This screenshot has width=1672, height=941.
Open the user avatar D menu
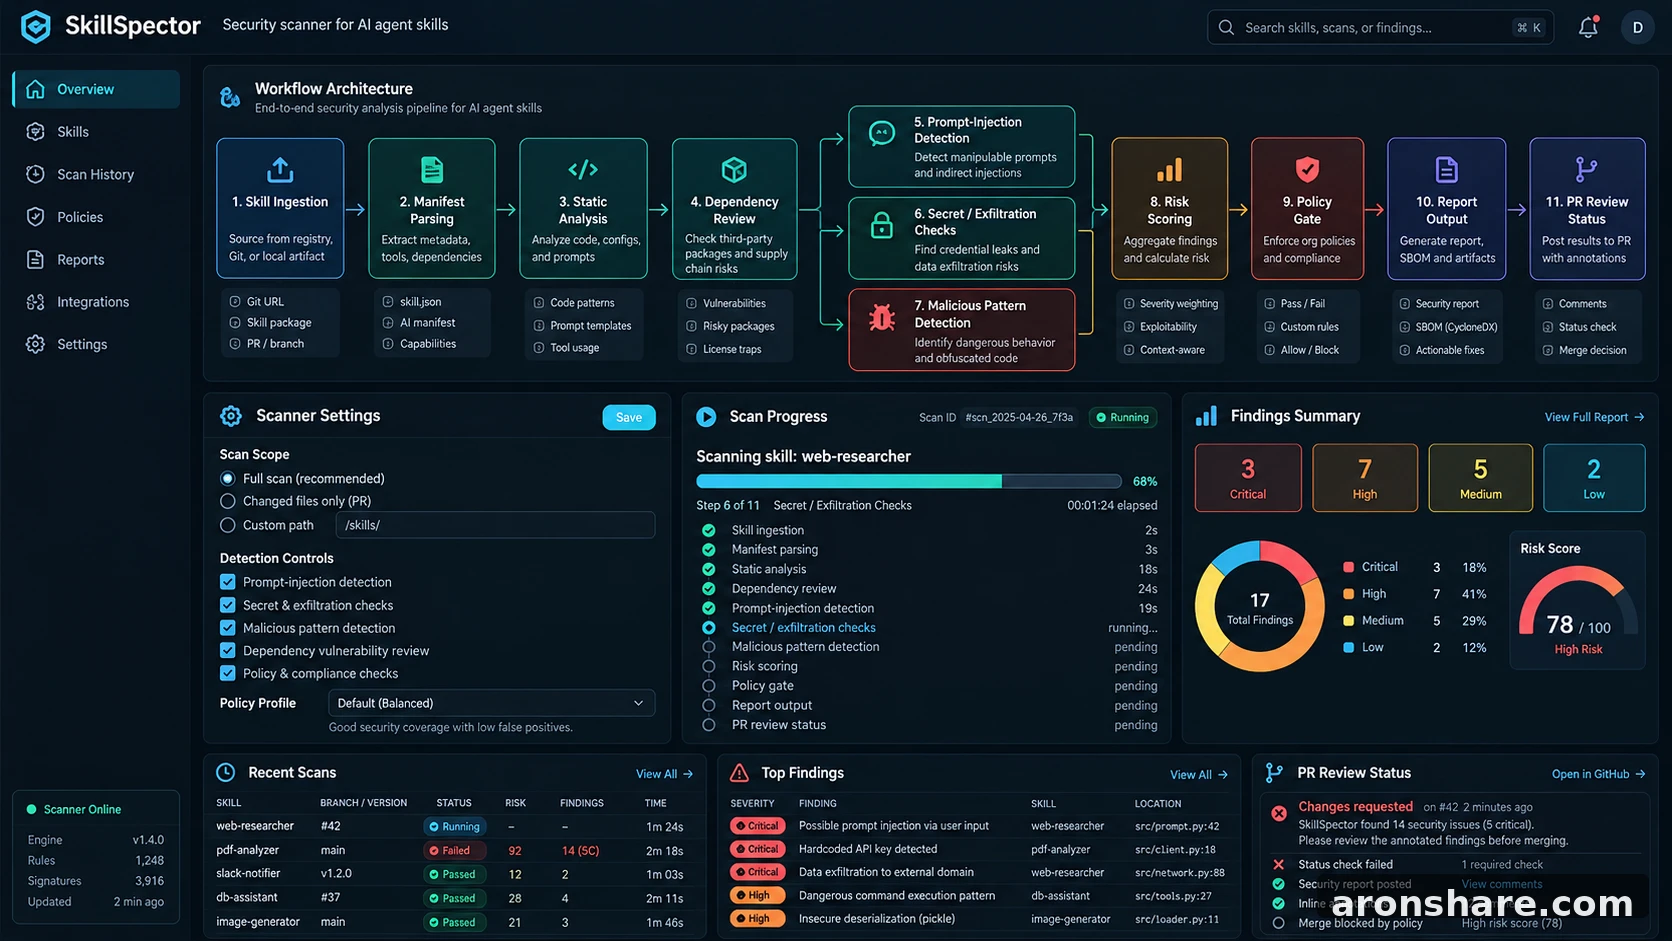1637,27
